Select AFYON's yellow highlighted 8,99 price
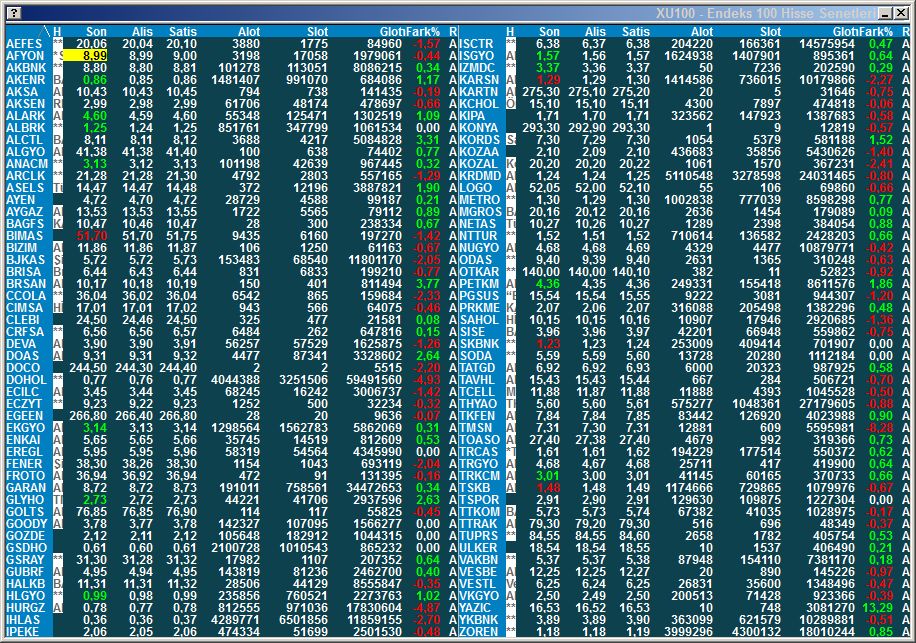The width and height of the screenshot is (916, 643). [85, 55]
